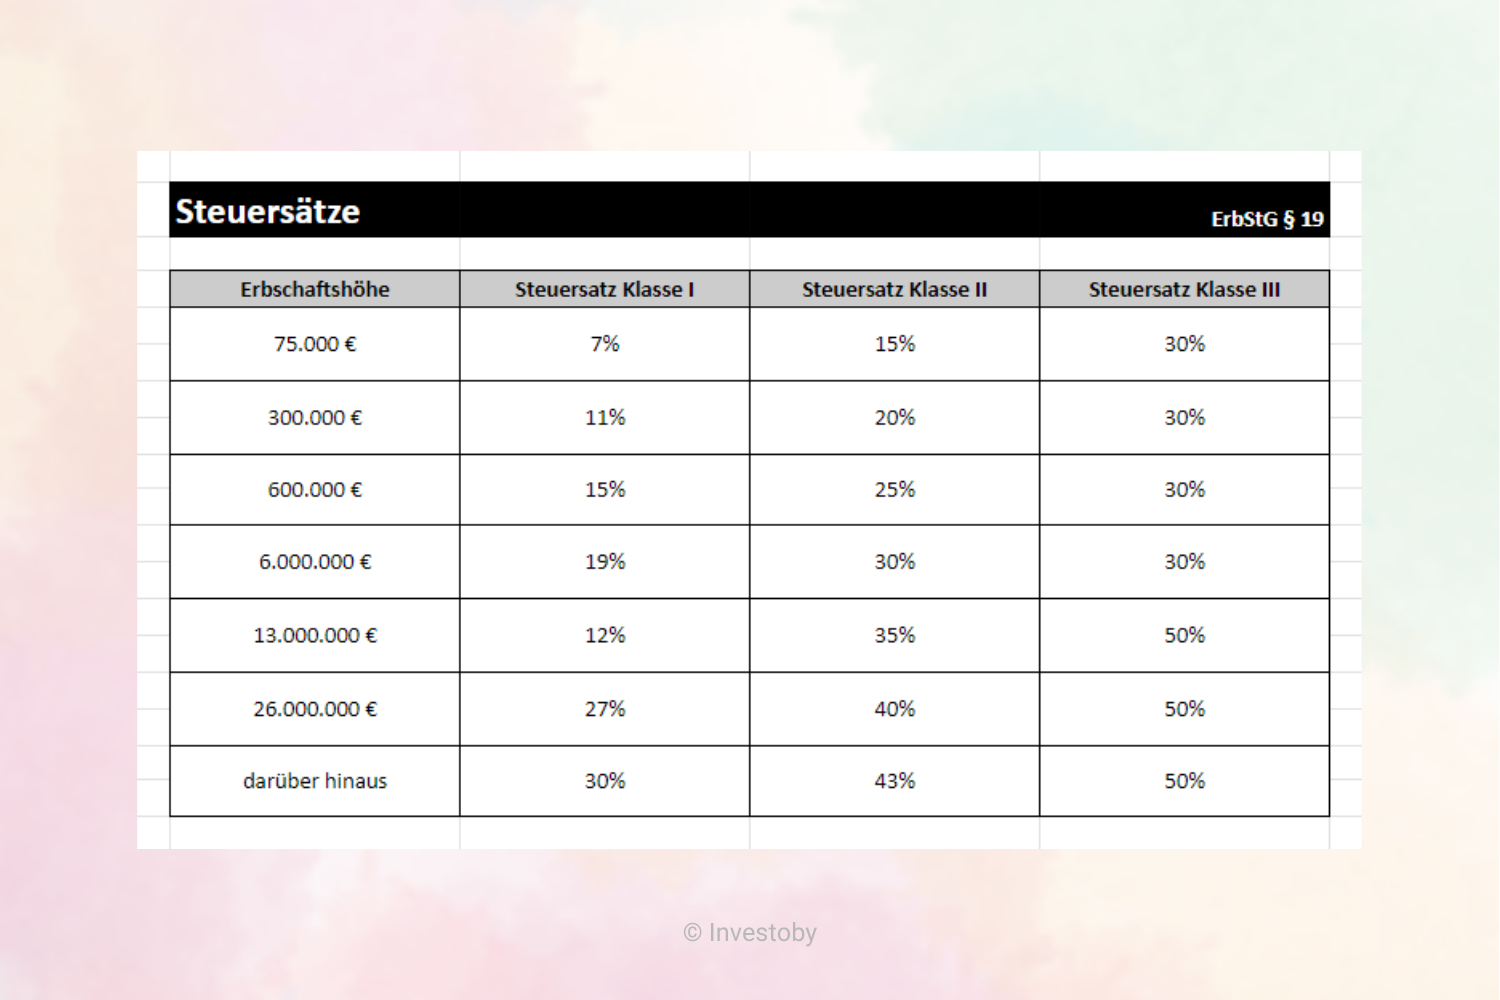Click the "Steuersätze" title heading
Viewport: 1500px width, 1000px height.
click(267, 211)
